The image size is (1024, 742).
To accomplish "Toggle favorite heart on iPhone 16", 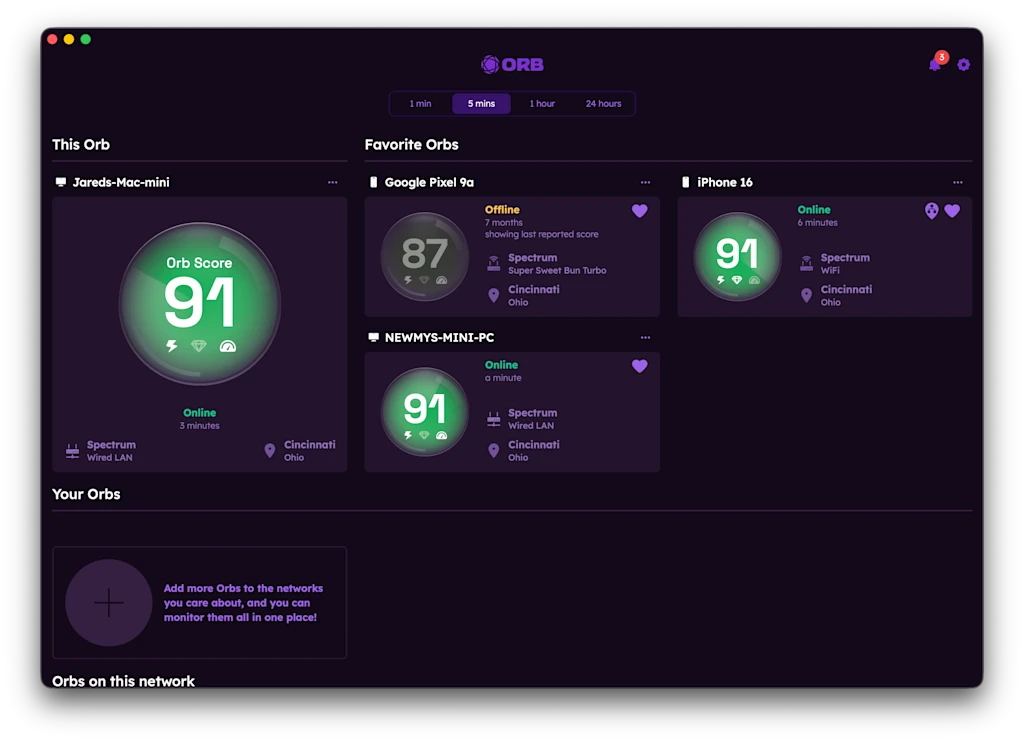I will click(952, 211).
